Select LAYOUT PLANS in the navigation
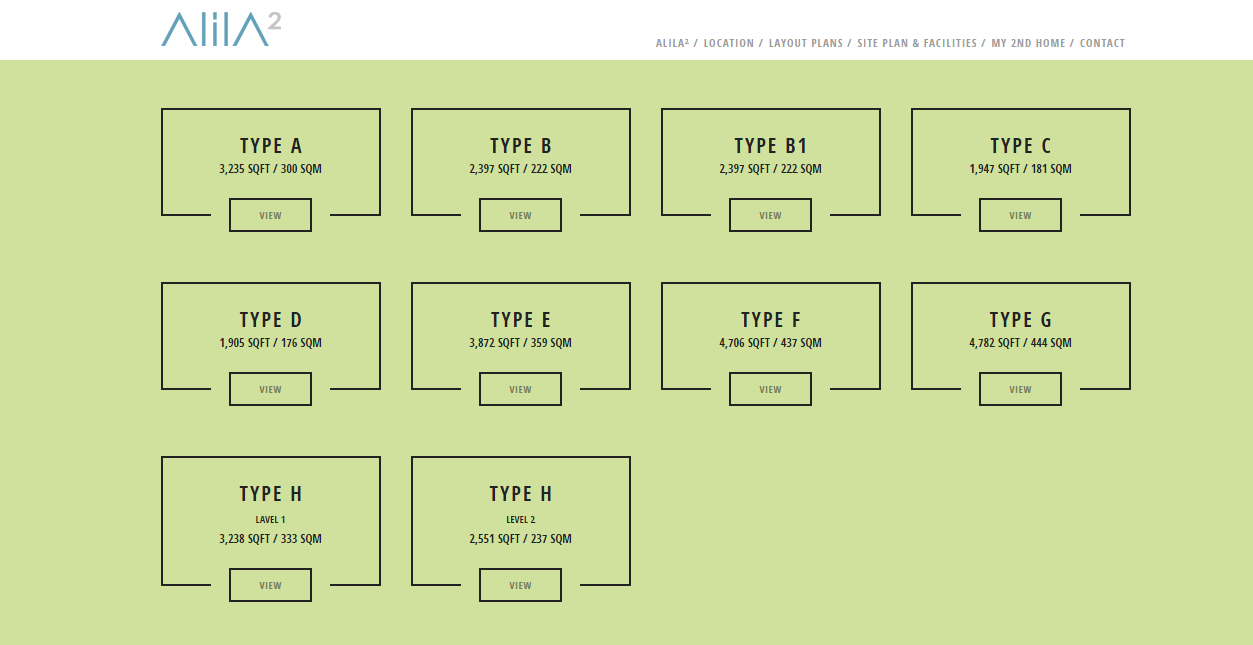The width and height of the screenshot is (1253, 645). 805,43
